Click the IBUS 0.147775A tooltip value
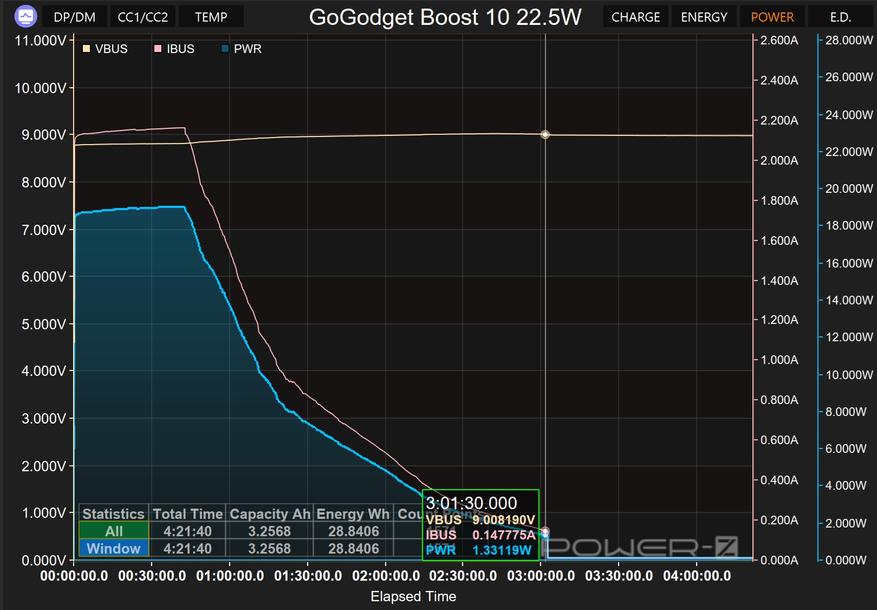Viewport: 877px width, 610px height. click(503, 535)
